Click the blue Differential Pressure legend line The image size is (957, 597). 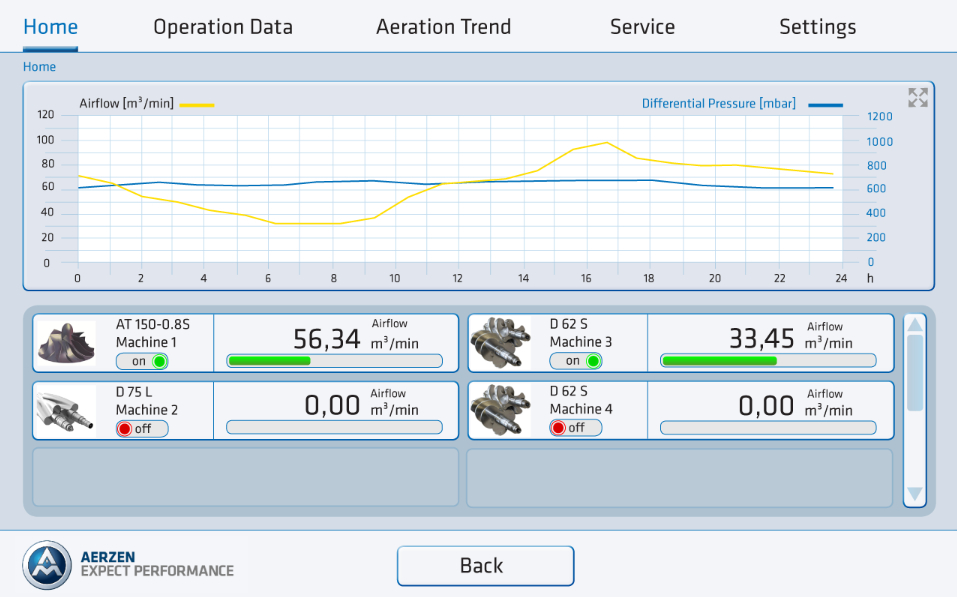tap(825, 104)
